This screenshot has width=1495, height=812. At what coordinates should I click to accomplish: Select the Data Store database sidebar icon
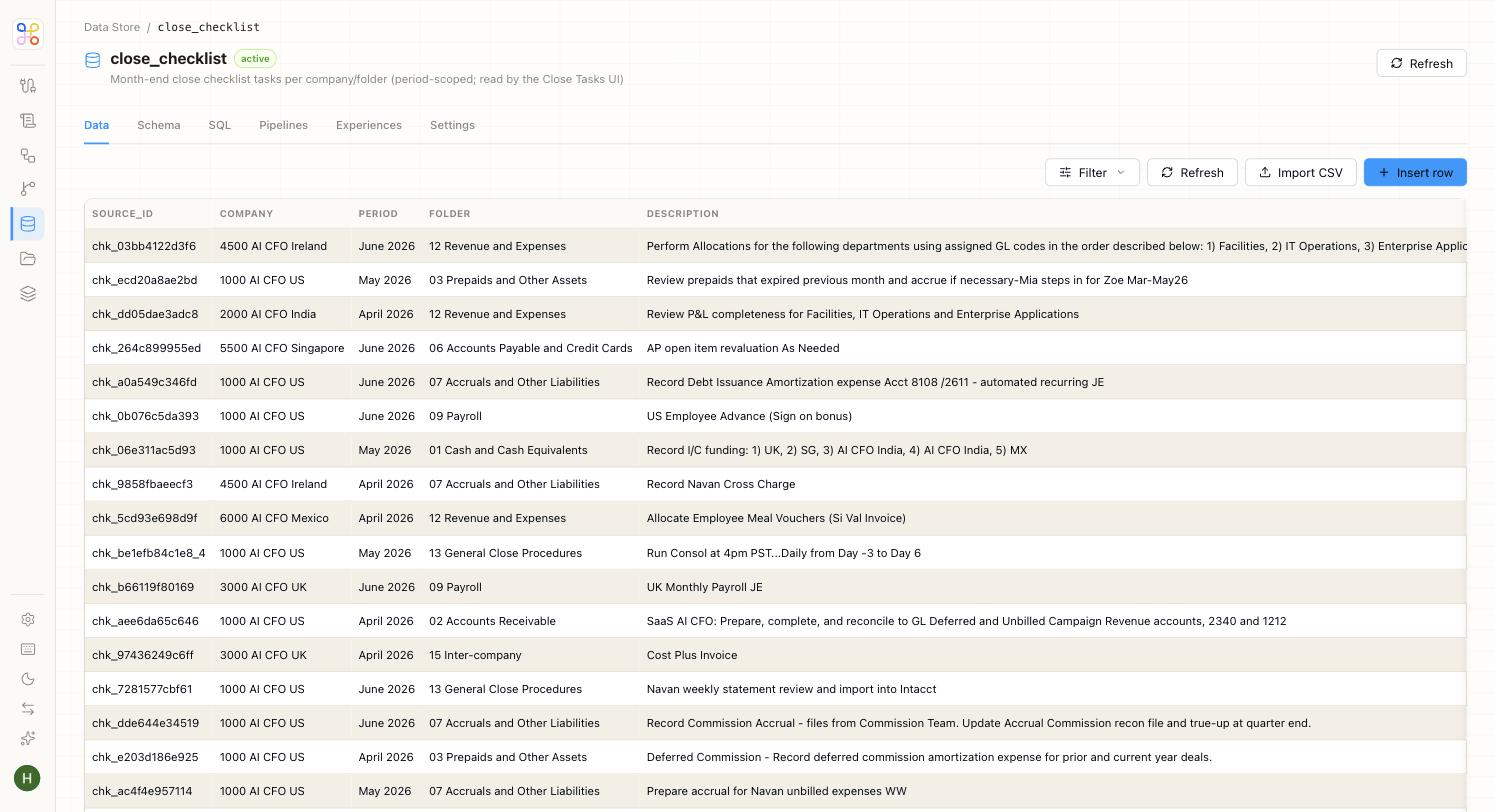(x=28, y=224)
